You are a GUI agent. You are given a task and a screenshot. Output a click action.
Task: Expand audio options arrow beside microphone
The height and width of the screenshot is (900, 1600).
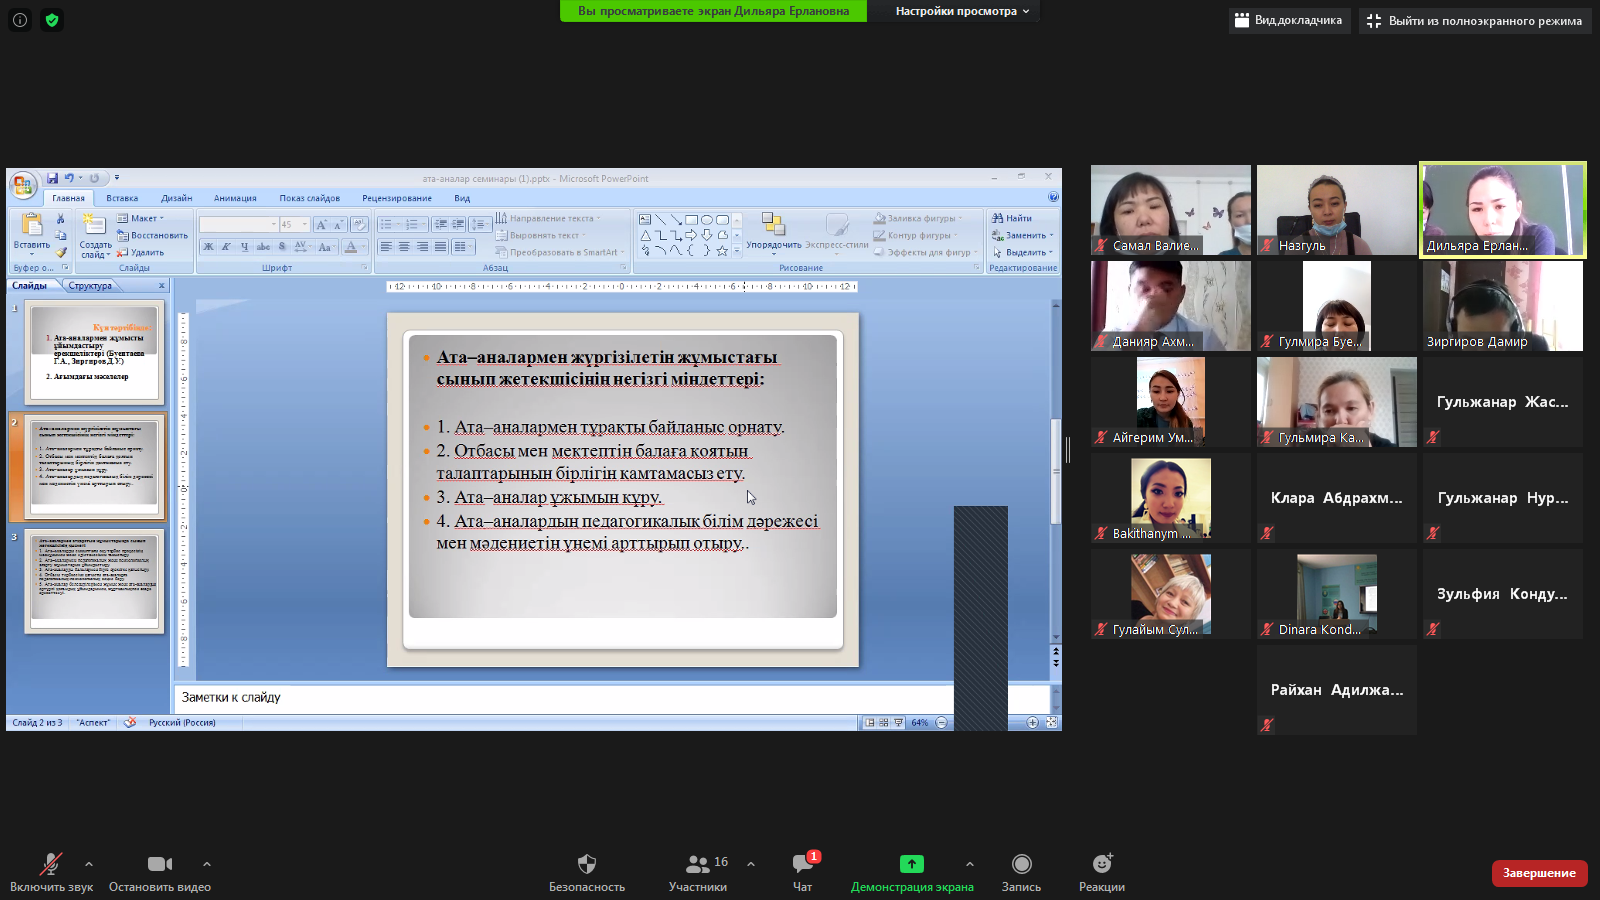[89, 864]
